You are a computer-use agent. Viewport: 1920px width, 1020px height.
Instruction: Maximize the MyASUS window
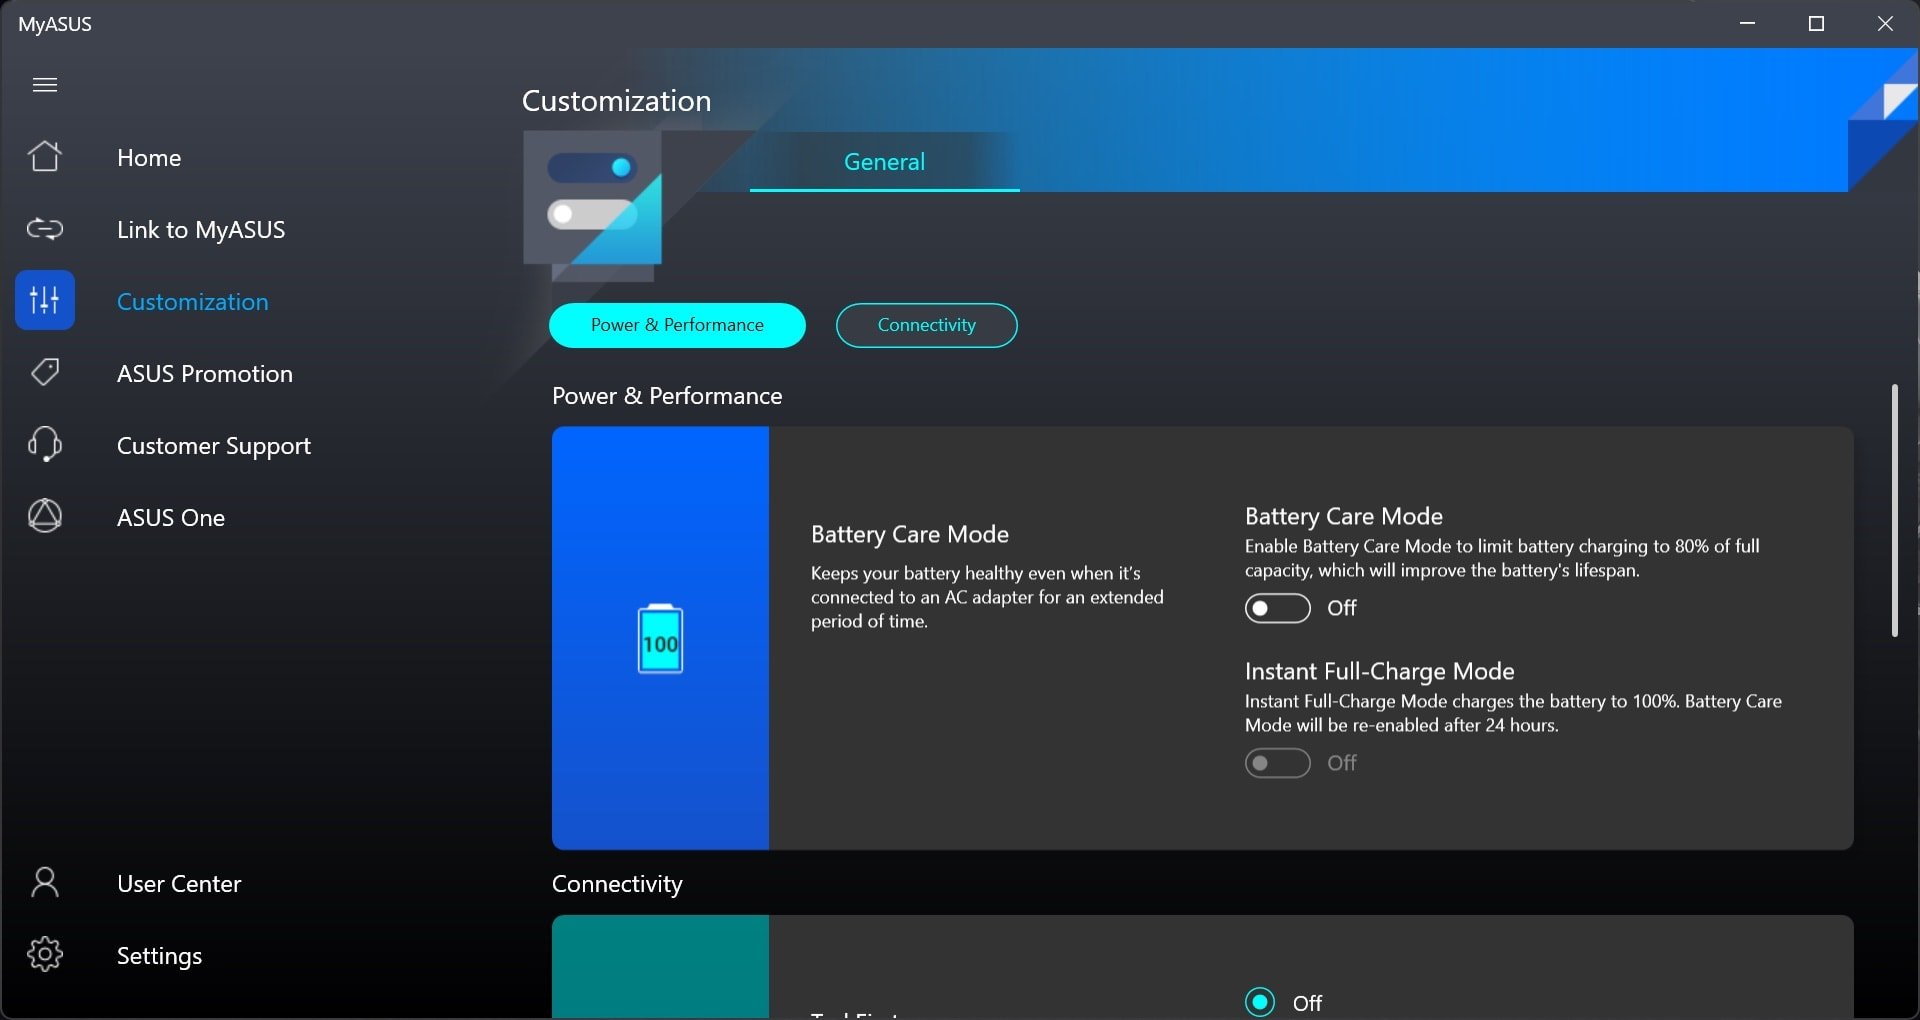click(x=1817, y=23)
